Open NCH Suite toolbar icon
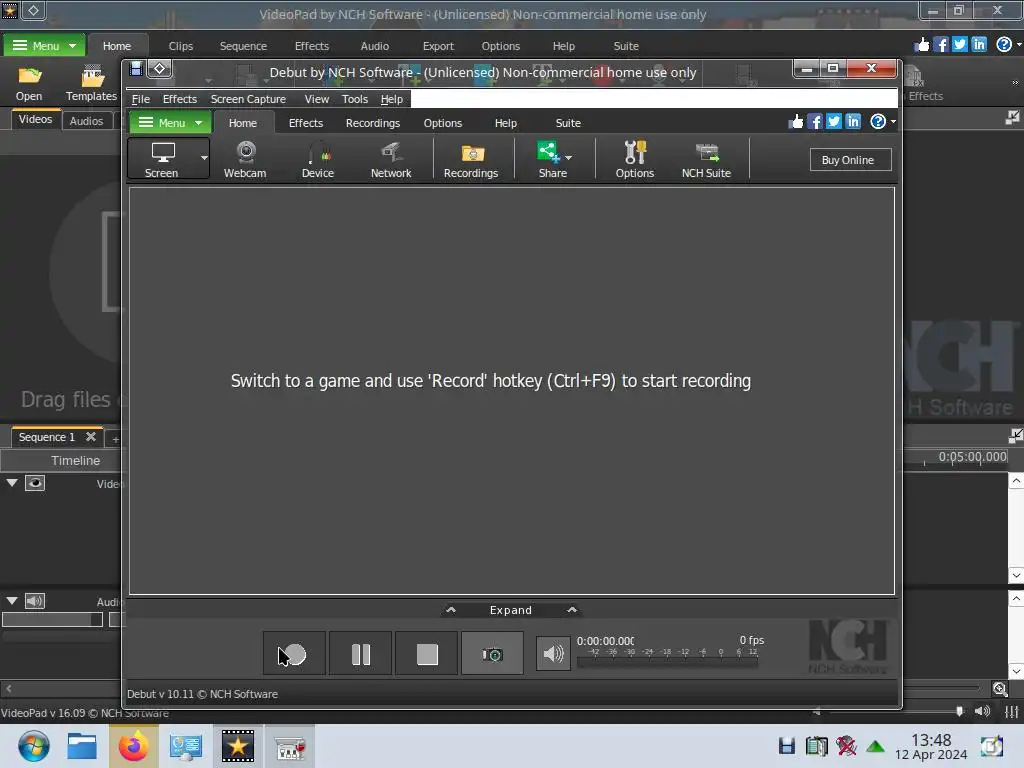1024x768 pixels. click(706, 159)
